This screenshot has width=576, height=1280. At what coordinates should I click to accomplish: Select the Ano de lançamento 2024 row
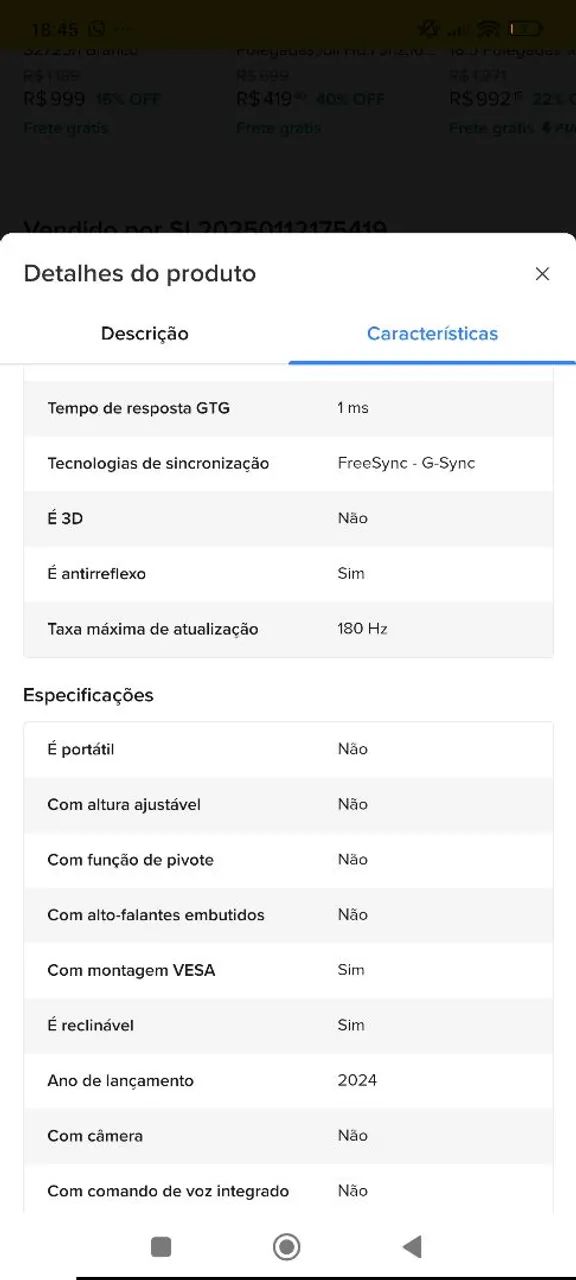(288, 1080)
